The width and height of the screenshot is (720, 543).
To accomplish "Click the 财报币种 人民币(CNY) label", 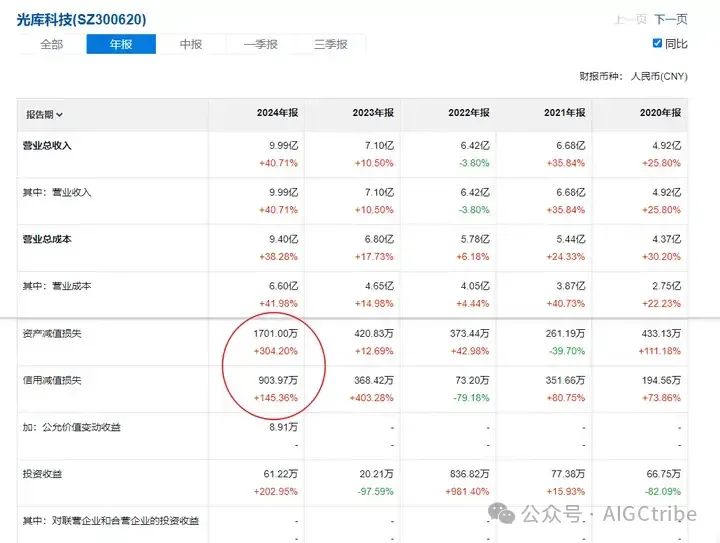I will click(633, 76).
